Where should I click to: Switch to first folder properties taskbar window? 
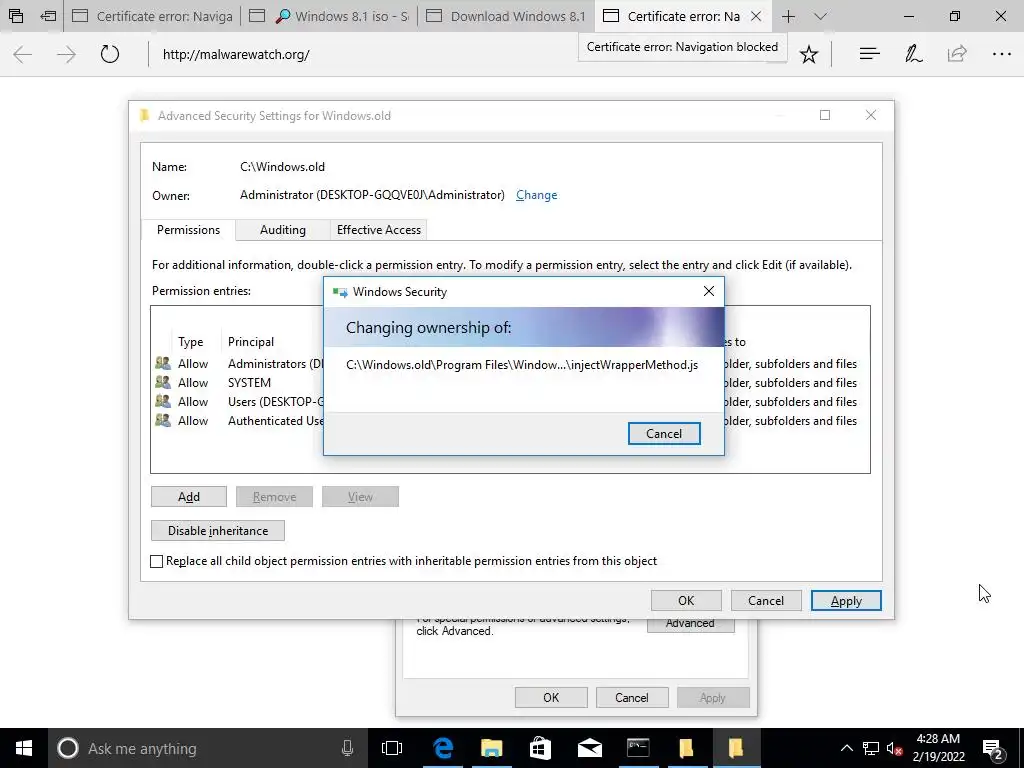[686, 748]
